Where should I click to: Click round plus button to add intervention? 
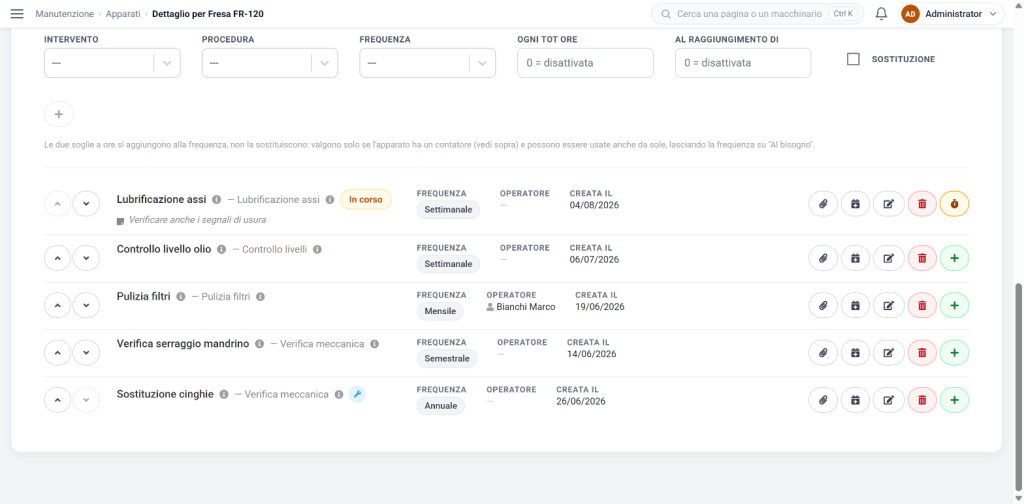point(59,114)
